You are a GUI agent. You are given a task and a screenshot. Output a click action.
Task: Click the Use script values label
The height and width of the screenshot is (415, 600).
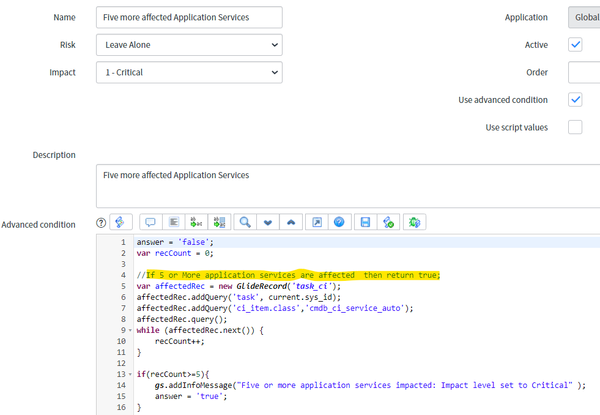pyautogui.click(x=517, y=127)
